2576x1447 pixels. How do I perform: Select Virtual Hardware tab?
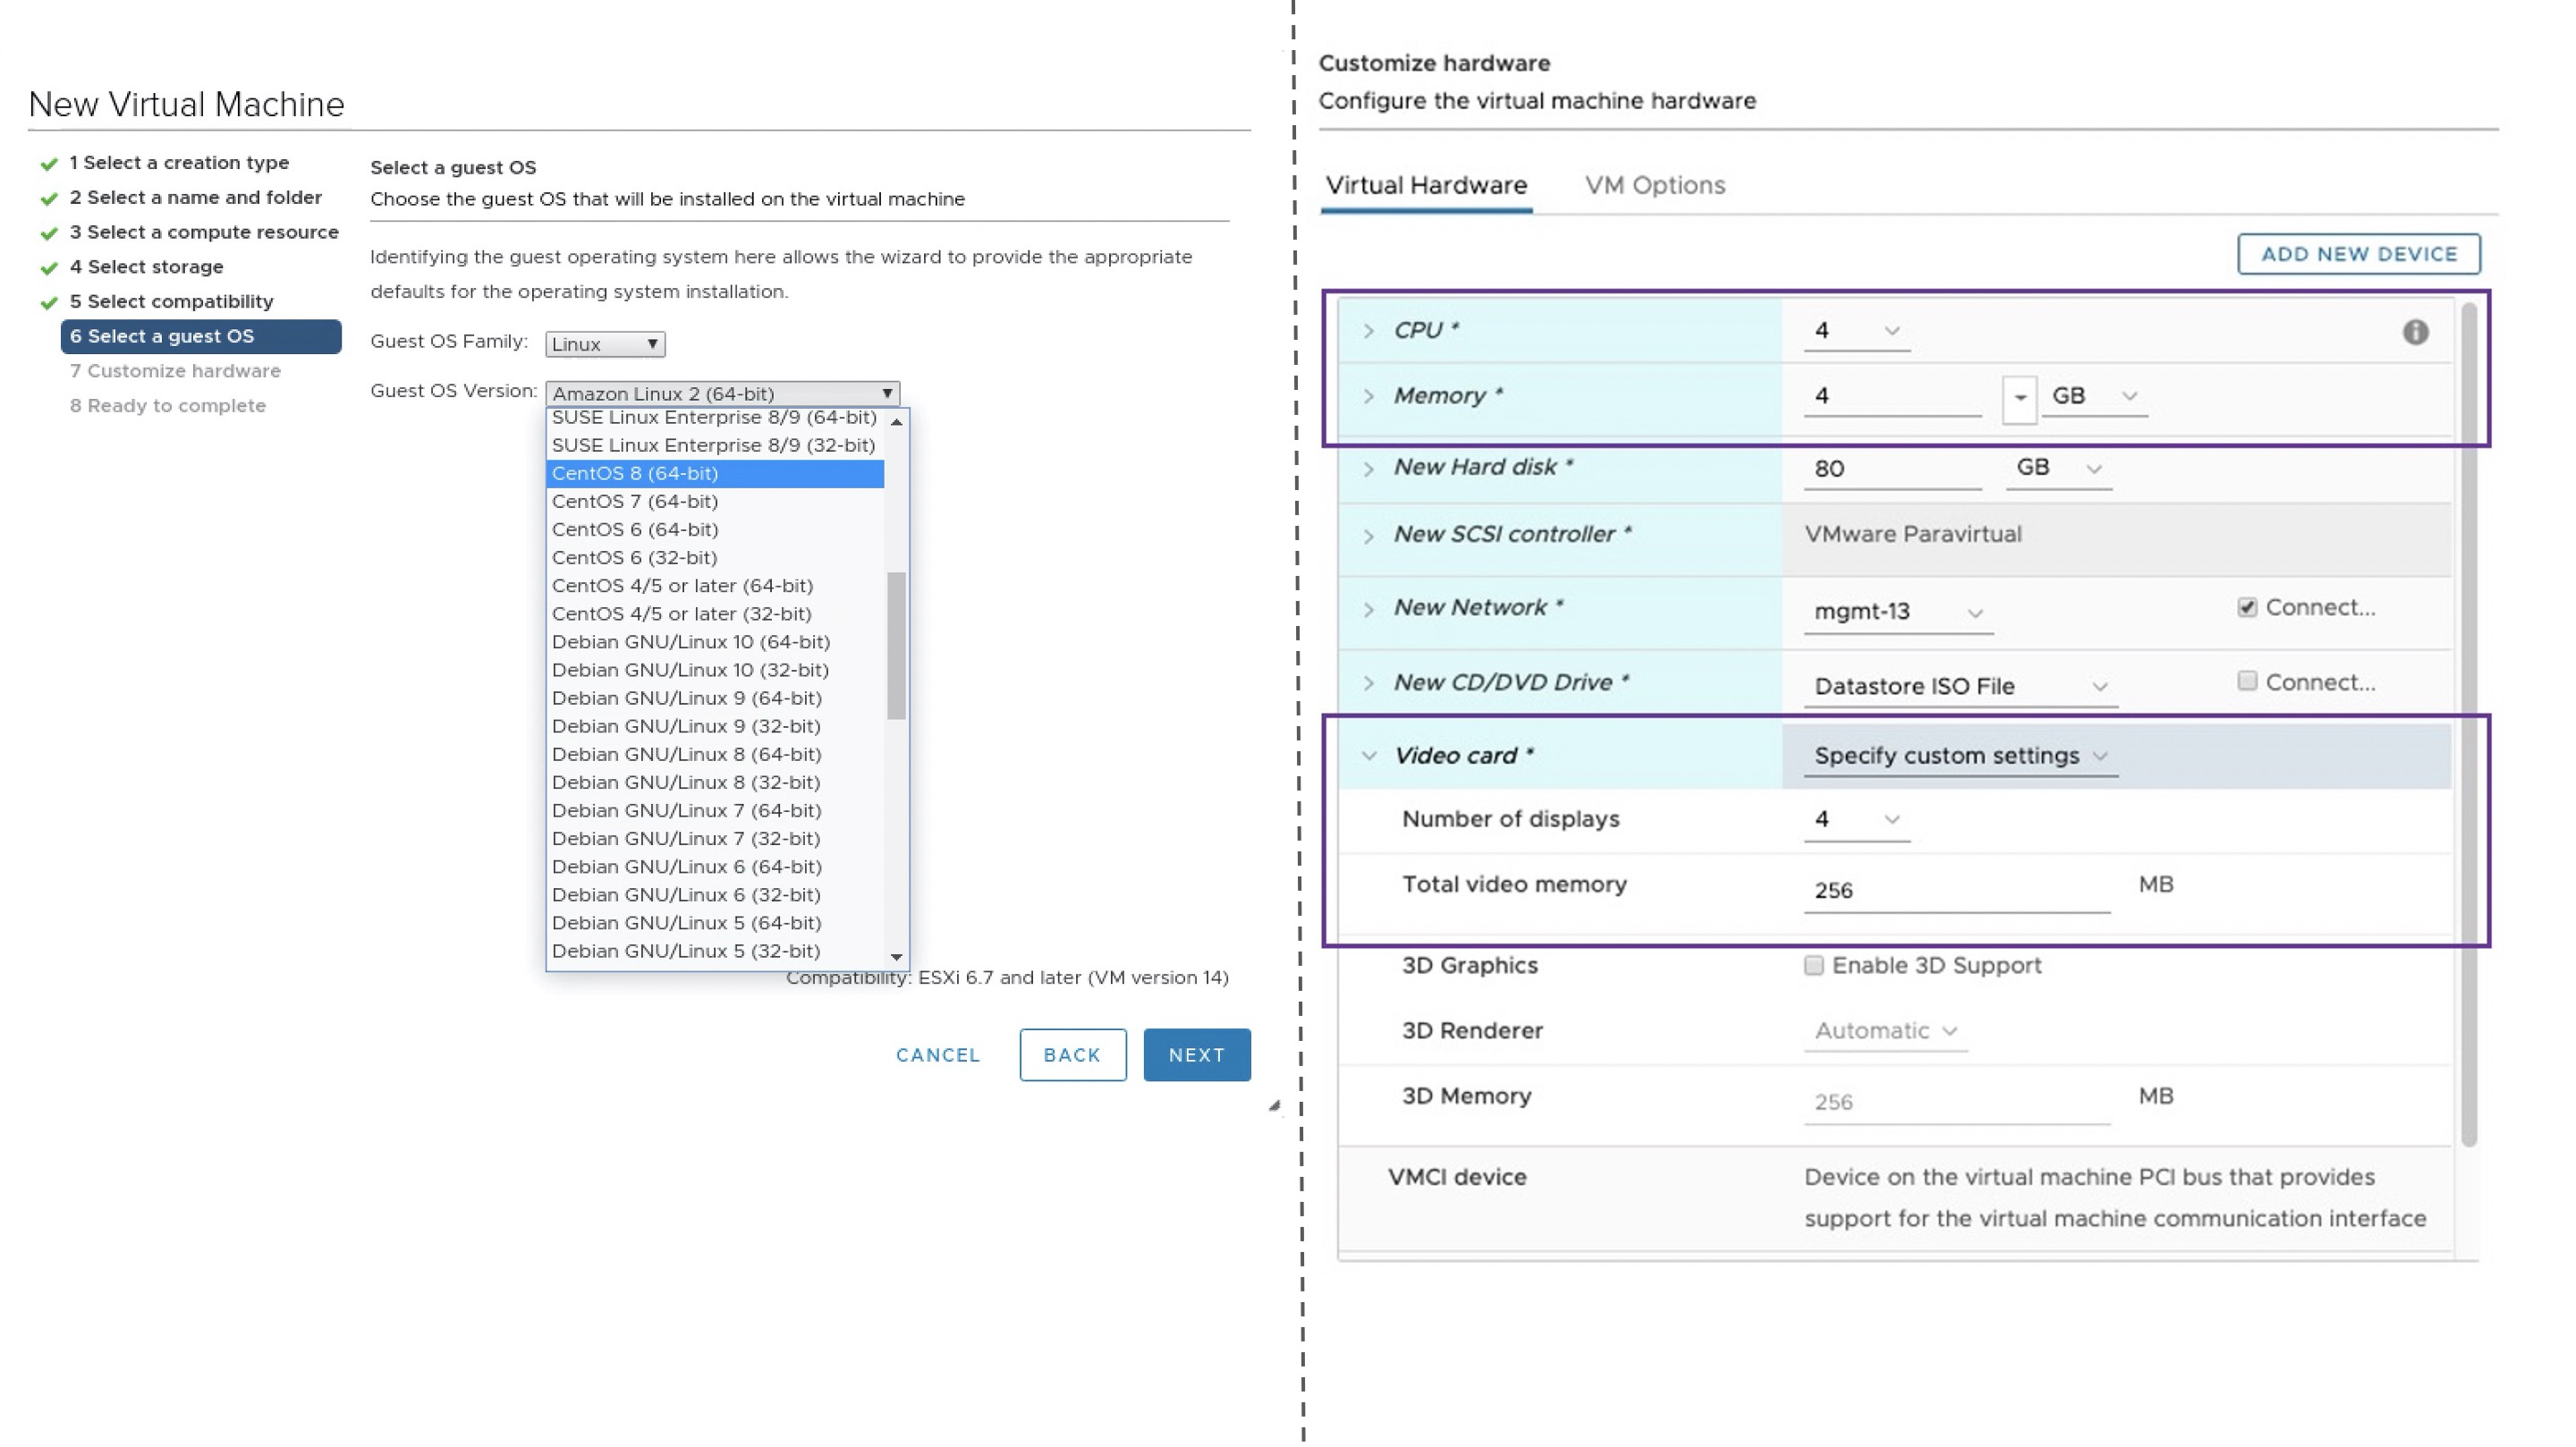[x=1428, y=184]
